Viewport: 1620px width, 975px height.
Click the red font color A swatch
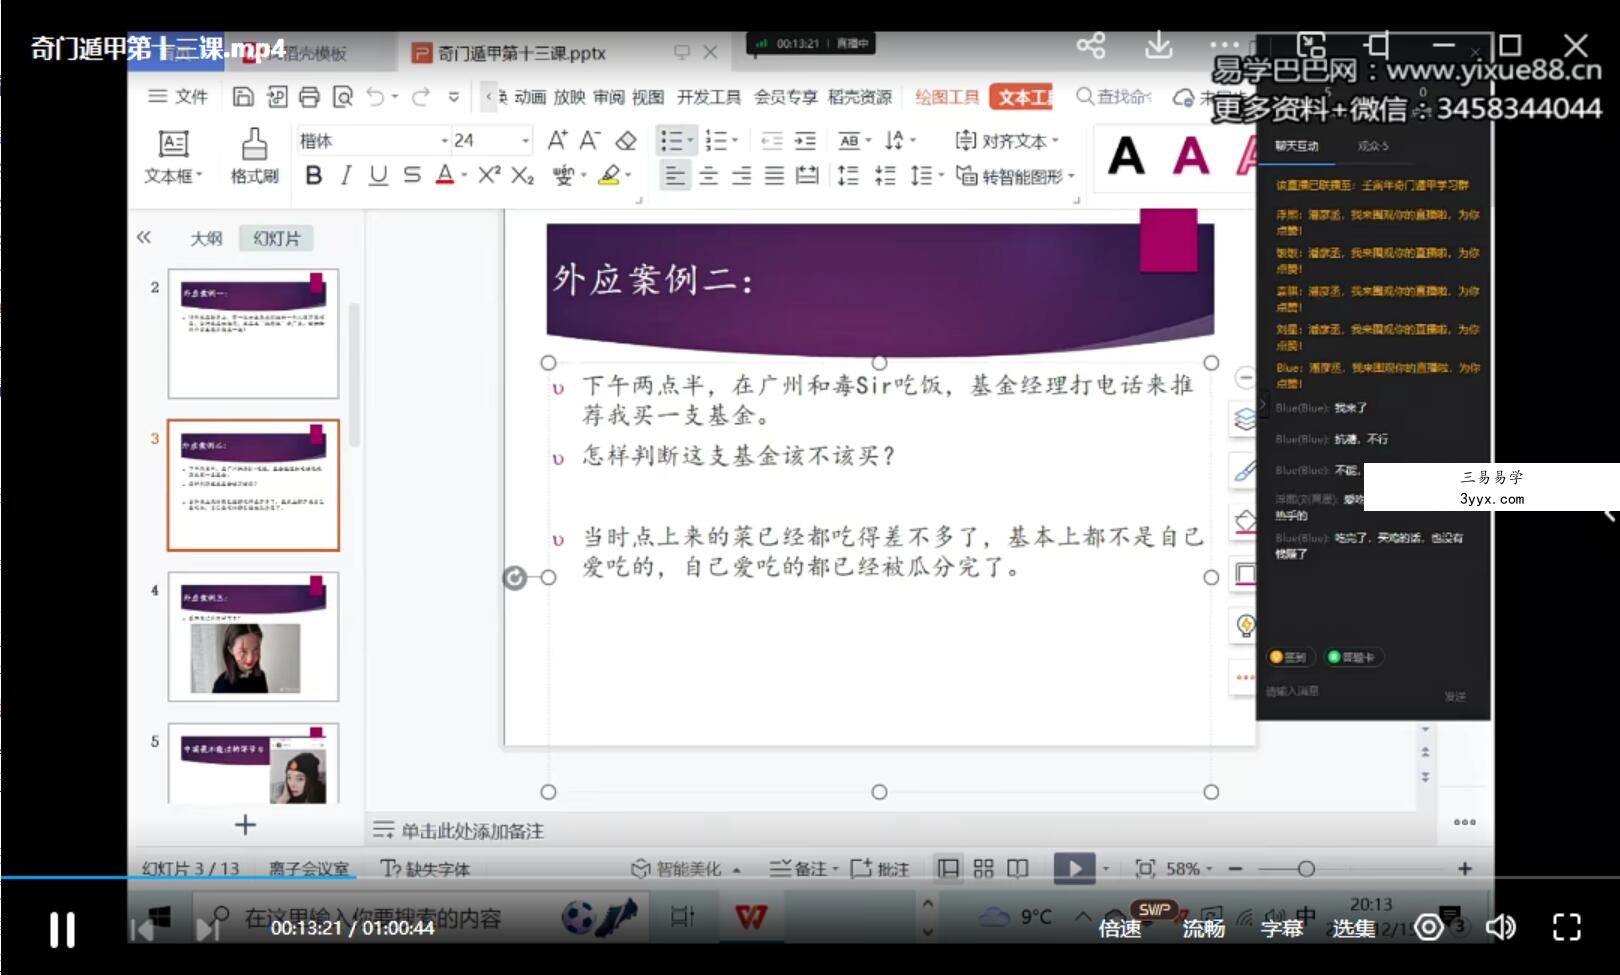click(445, 176)
